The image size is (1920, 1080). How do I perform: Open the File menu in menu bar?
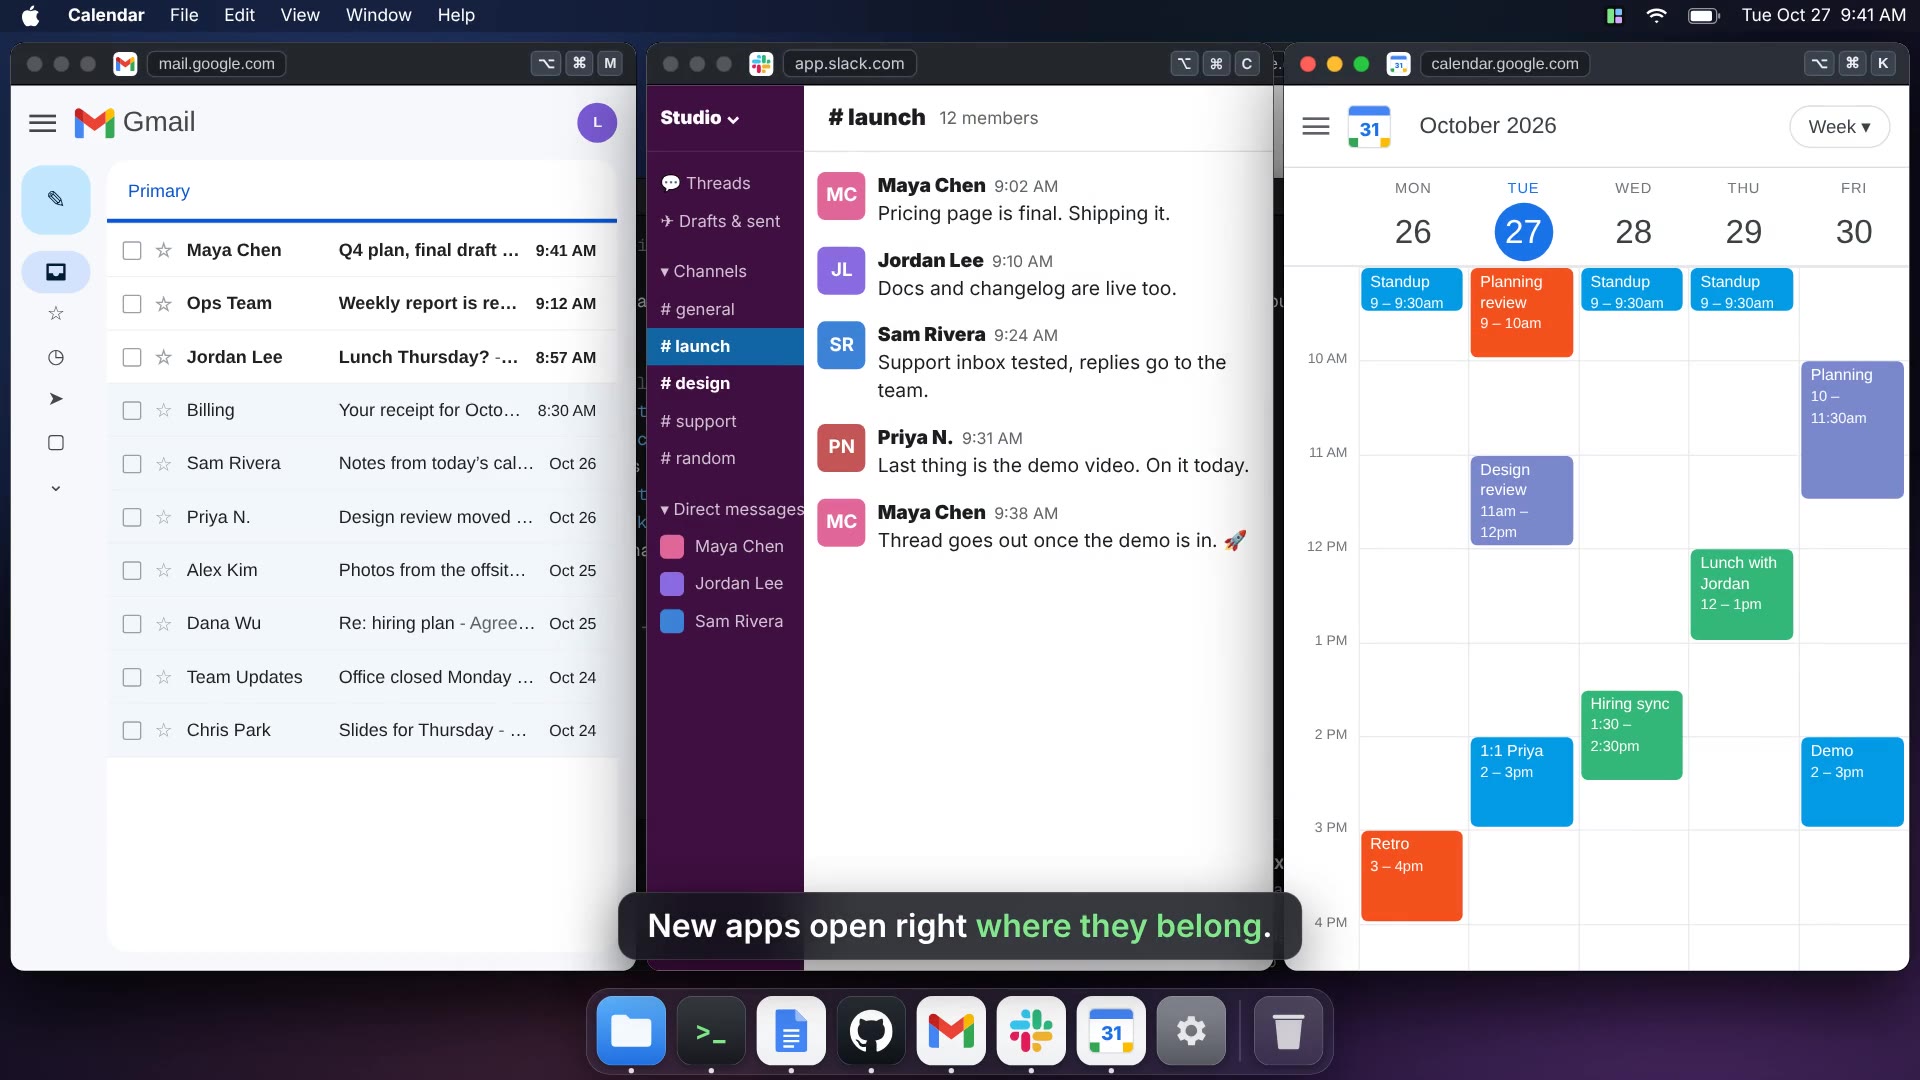click(x=184, y=15)
